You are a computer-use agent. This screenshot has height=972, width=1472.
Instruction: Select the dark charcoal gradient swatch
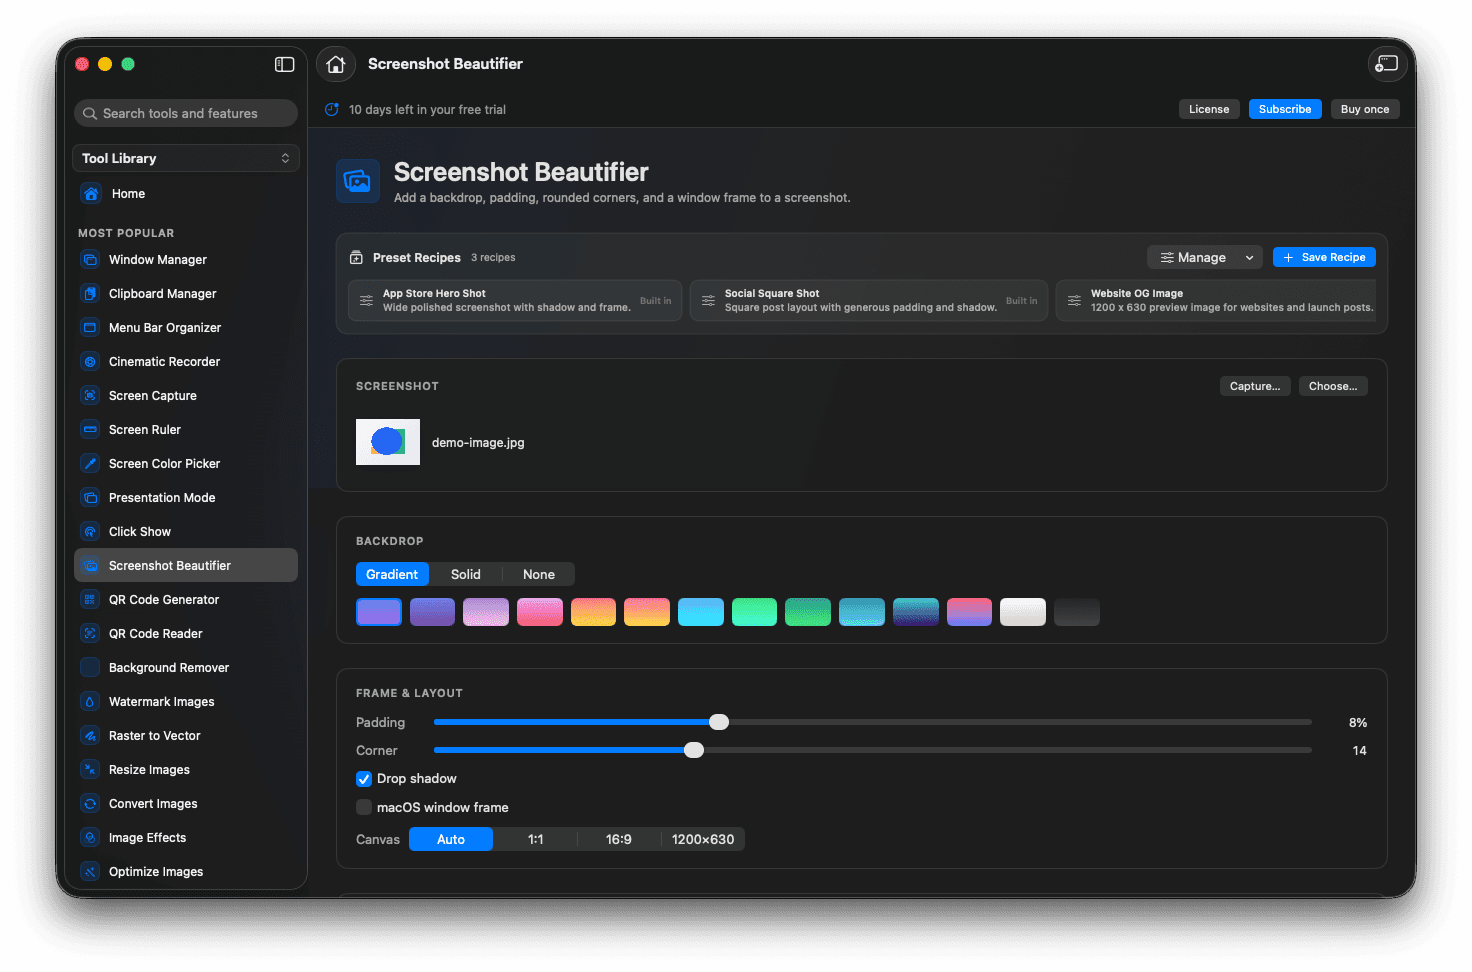click(1077, 612)
